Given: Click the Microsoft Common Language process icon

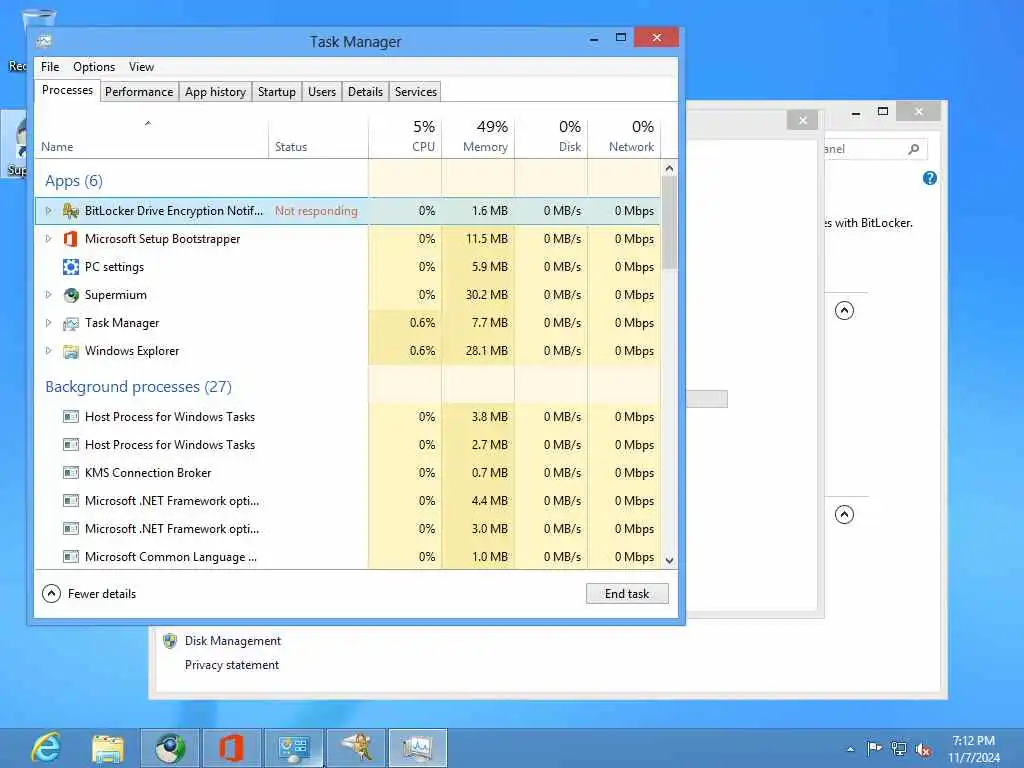Looking at the screenshot, I should coord(71,557).
